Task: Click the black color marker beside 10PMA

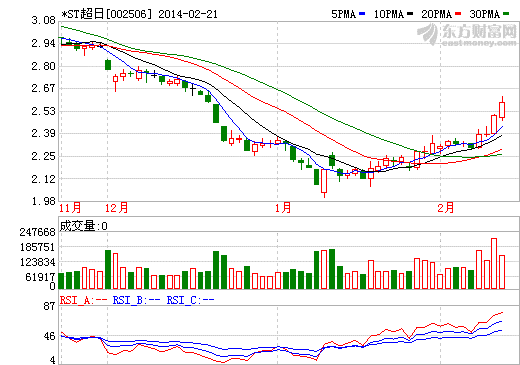Action: point(410,14)
